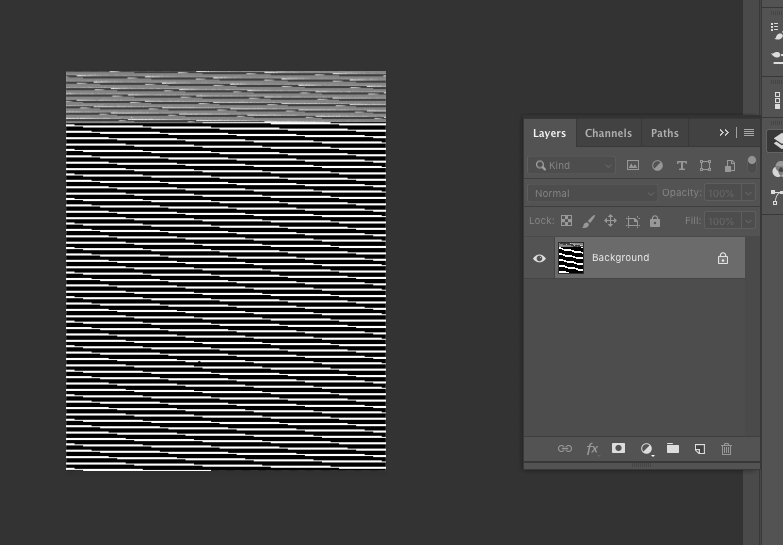Select the Background layer thumbnail
Screen dimensions: 783x545
tap(571, 258)
